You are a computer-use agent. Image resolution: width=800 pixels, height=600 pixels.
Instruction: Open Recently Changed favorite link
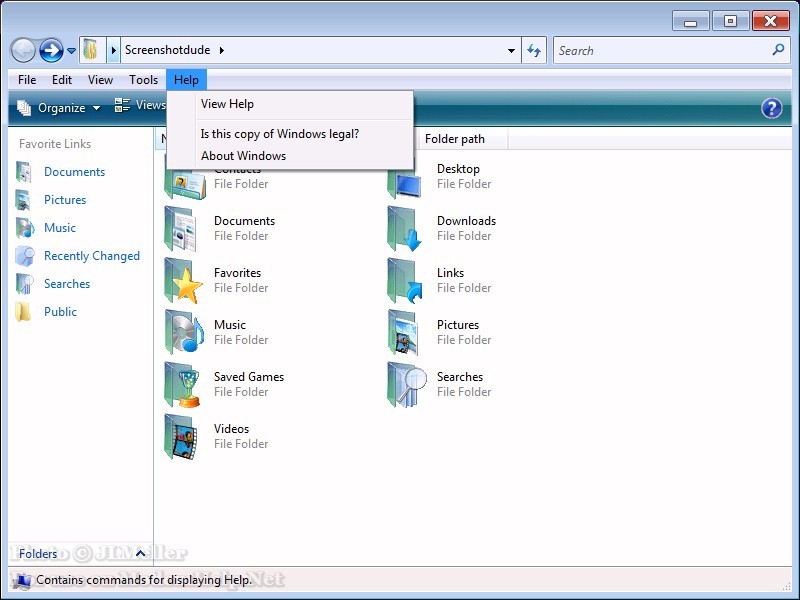92,256
